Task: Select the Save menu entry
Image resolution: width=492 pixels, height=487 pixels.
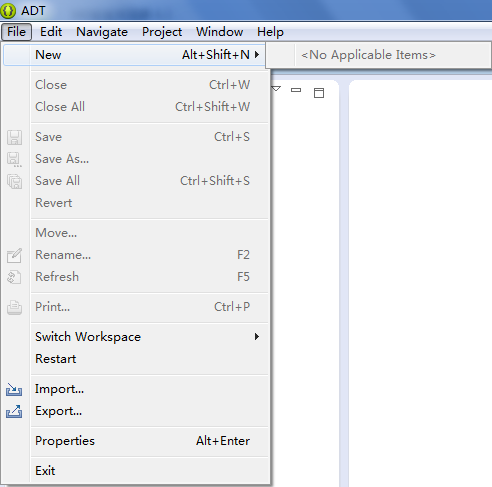Action: point(136,137)
